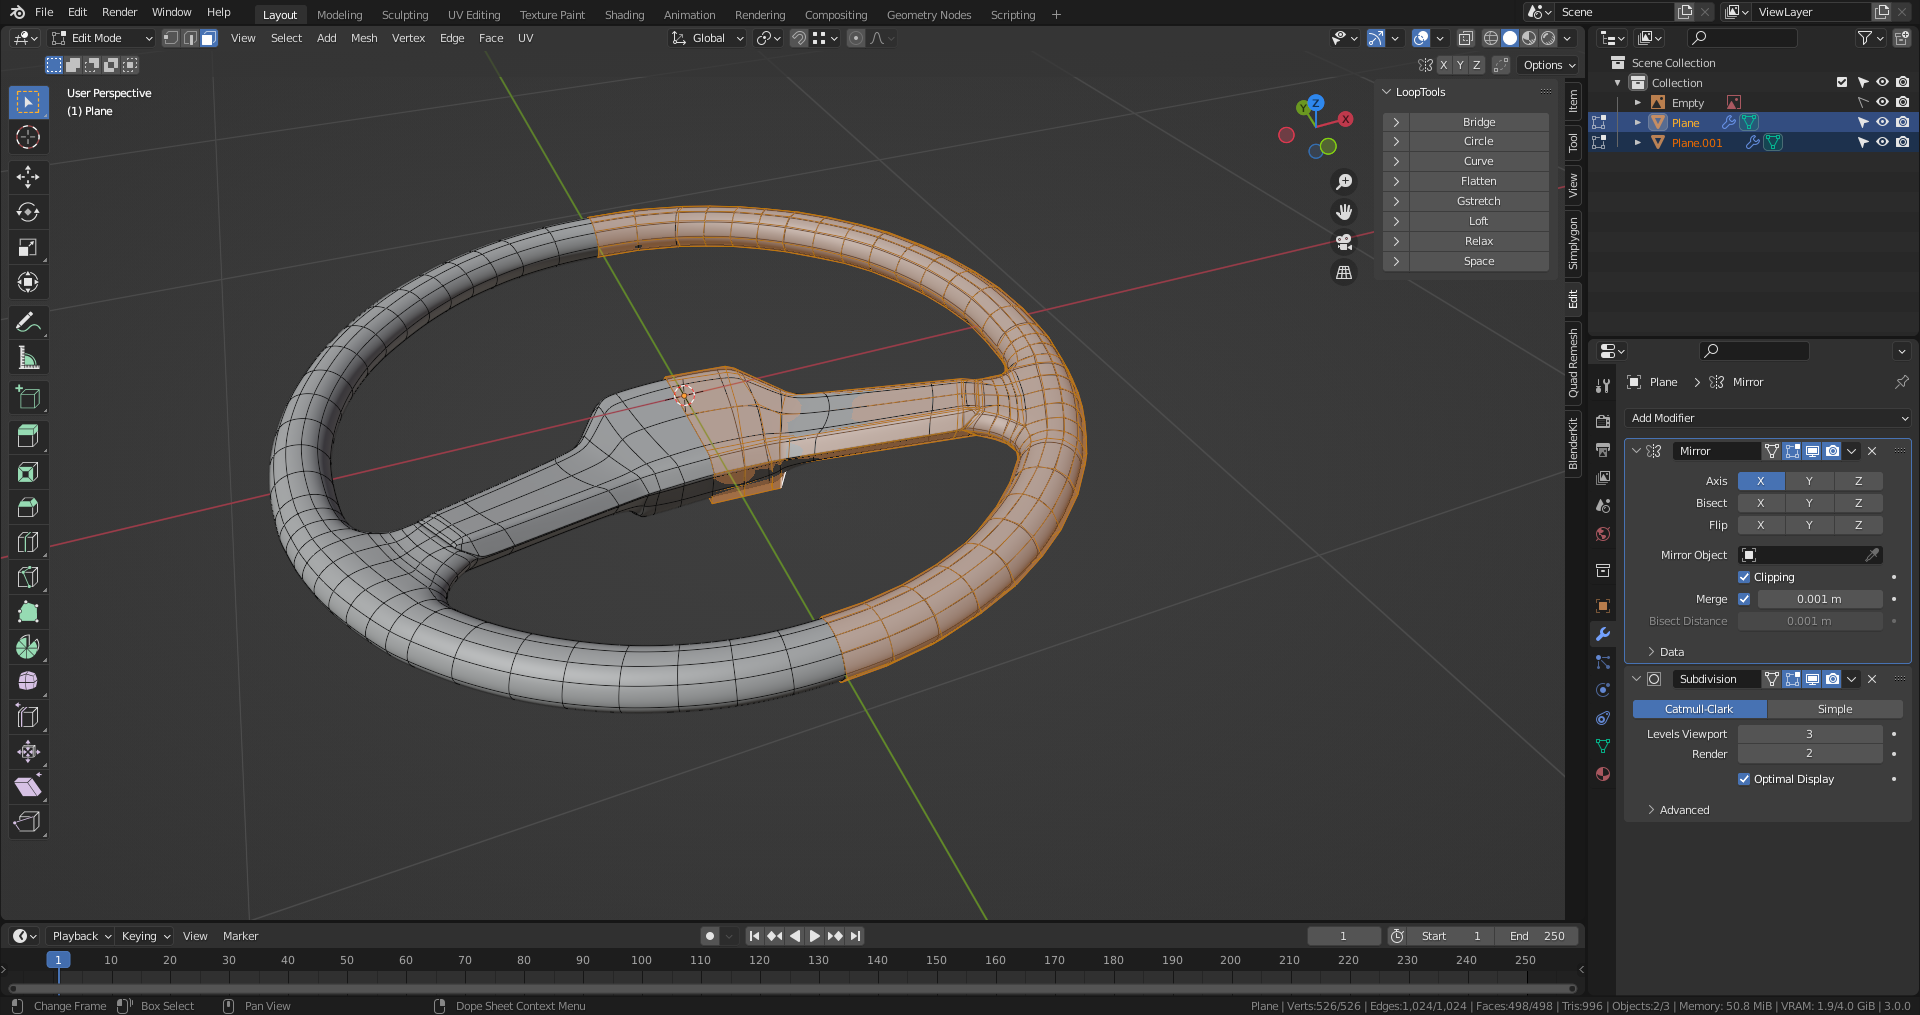
Task: Select the Annotate pencil tool
Action: 28,322
